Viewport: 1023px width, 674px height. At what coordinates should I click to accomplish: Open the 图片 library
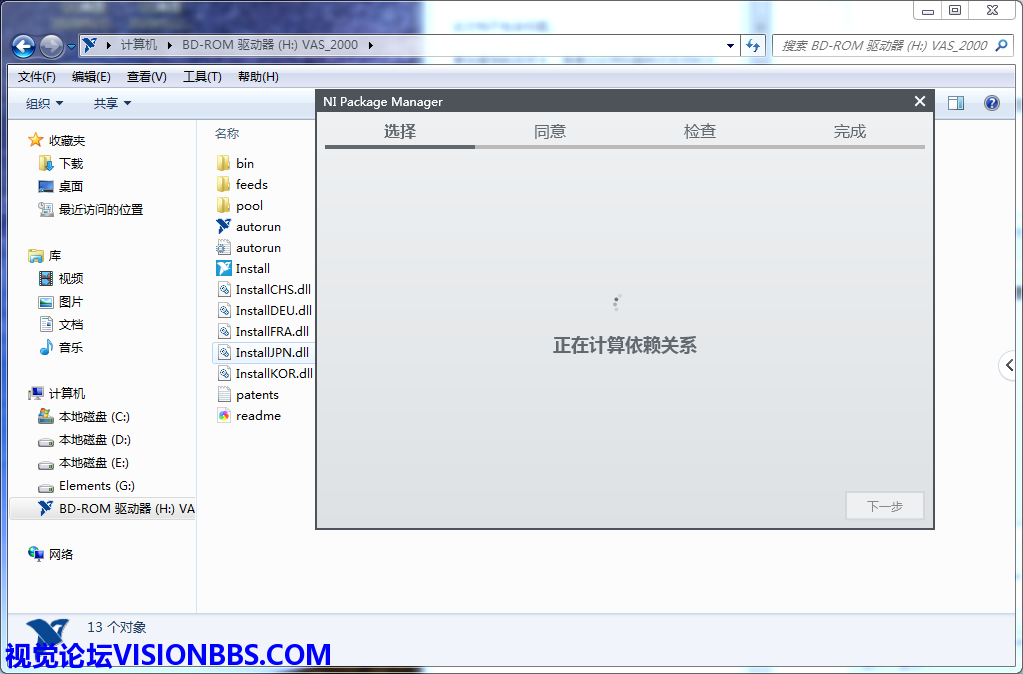tap(71, 301)
